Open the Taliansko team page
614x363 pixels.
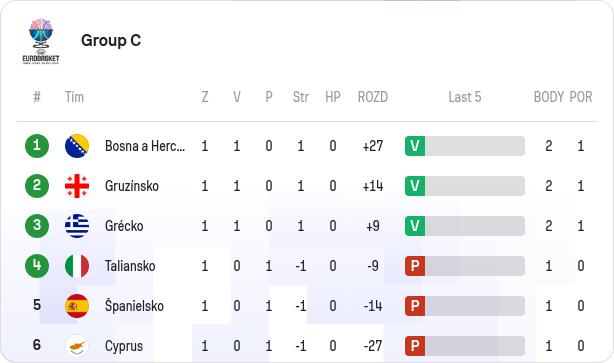(x=130, y=266)
